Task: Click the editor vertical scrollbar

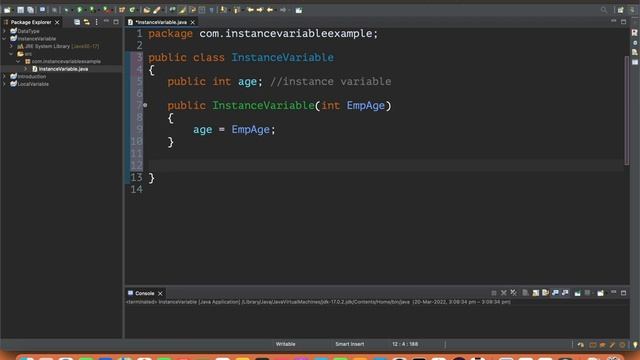Action: point(627,110)
